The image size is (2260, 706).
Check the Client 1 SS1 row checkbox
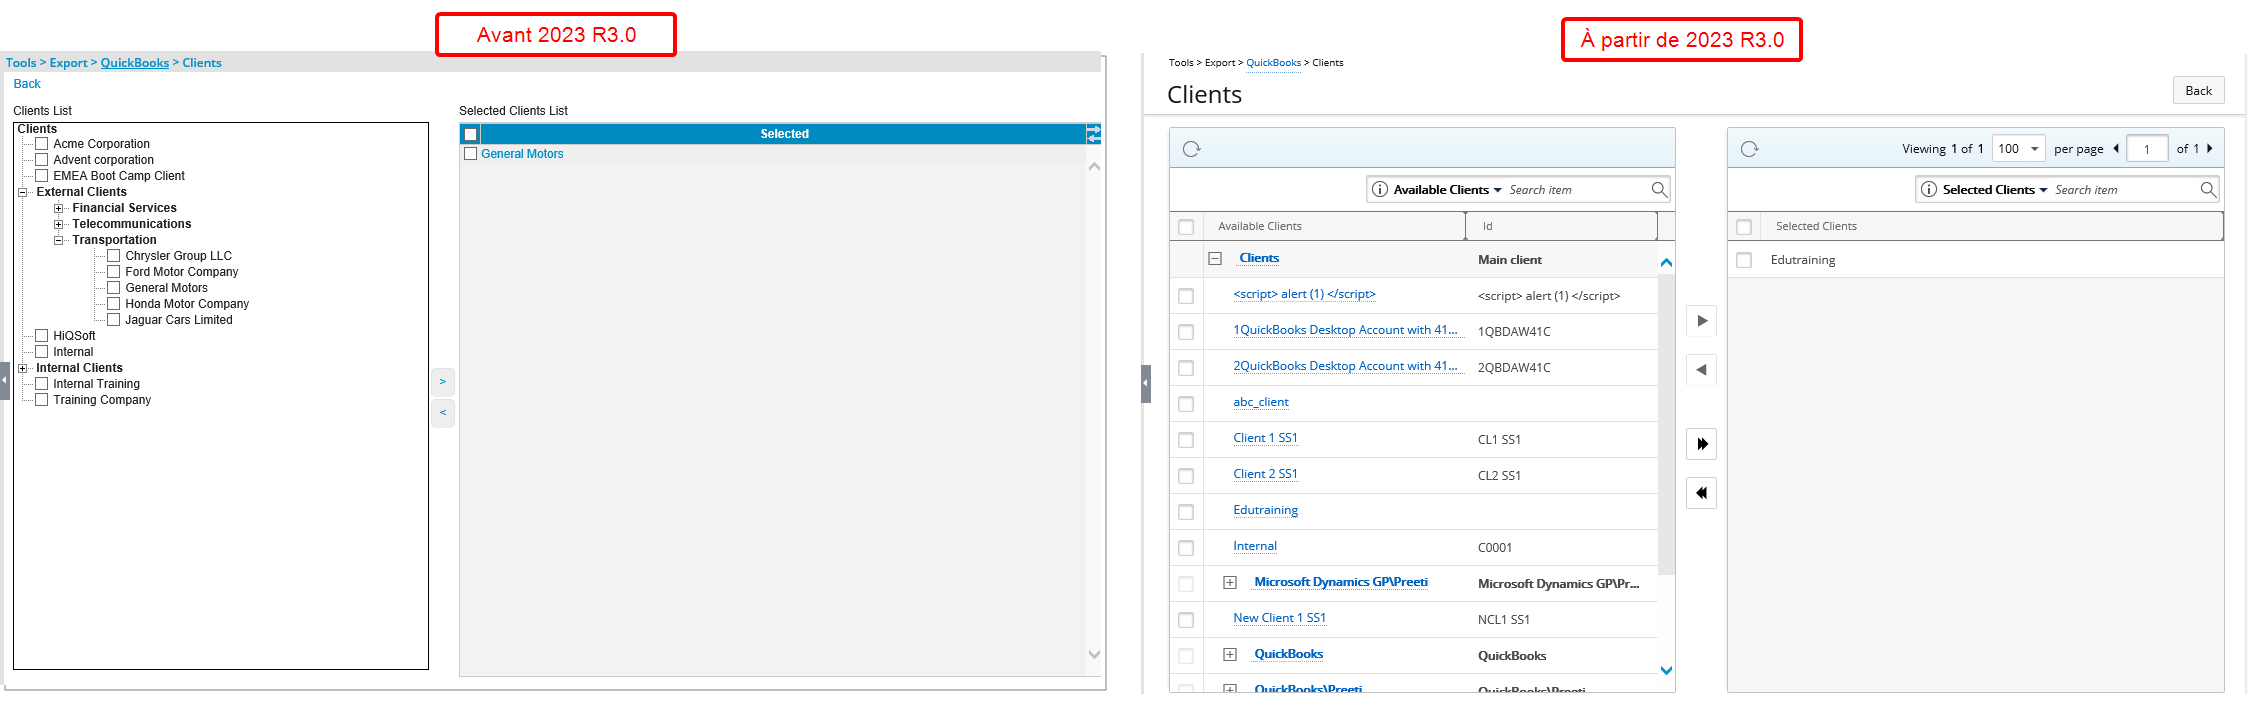(x=1186, y=440)
